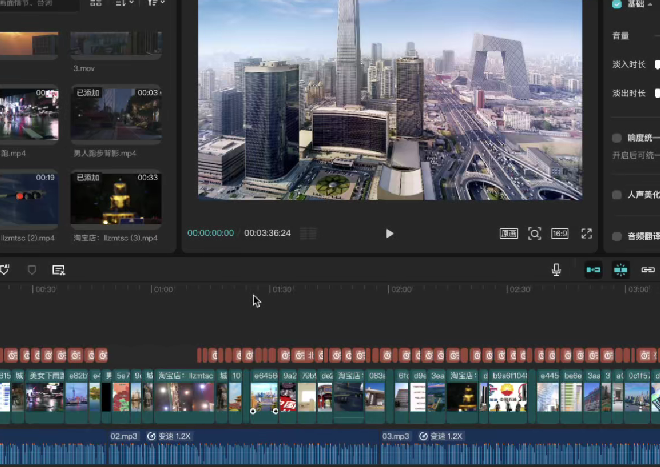Open the fullscreen preview icon
The height and width of the screenshot is (467, 660).
587,233
